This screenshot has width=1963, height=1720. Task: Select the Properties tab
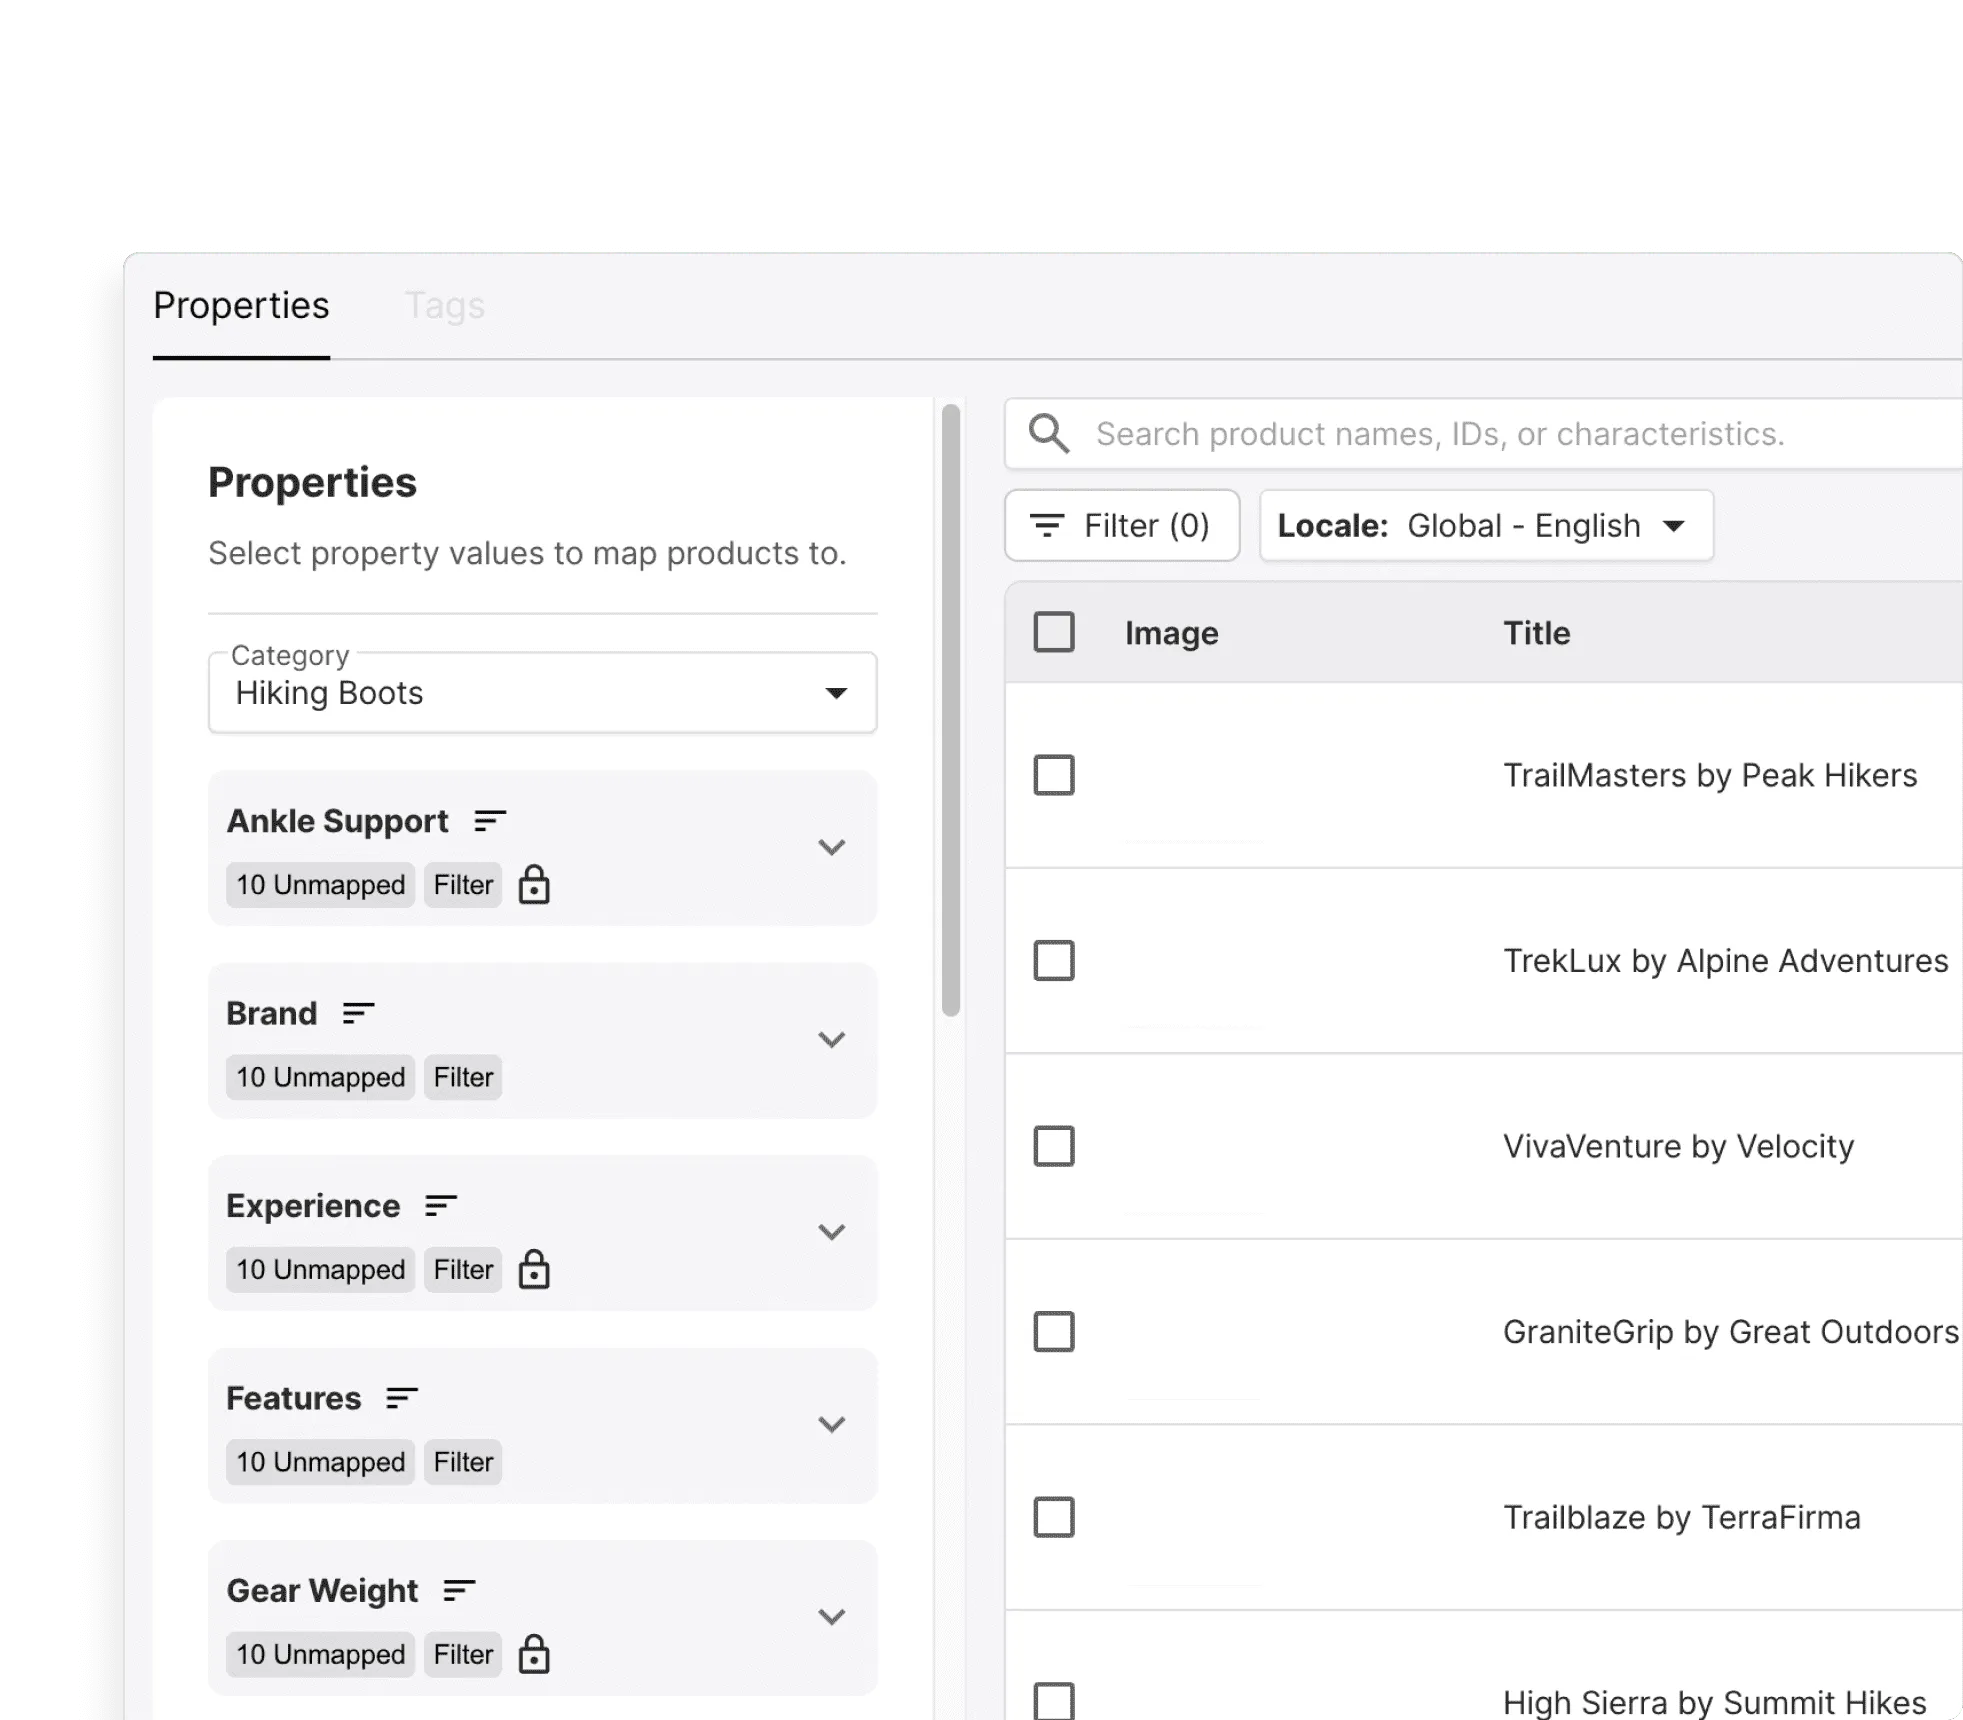click(x=241, y=305)
